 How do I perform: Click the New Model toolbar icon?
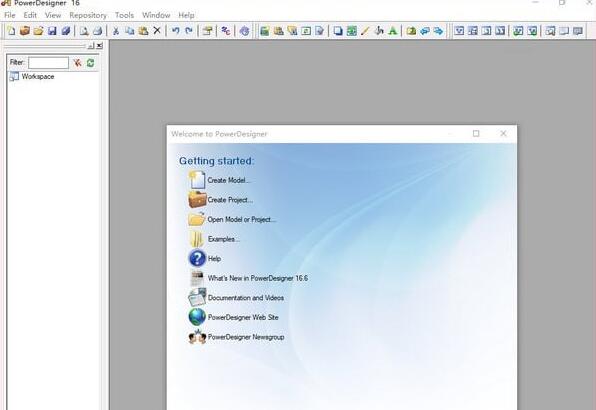11,31
